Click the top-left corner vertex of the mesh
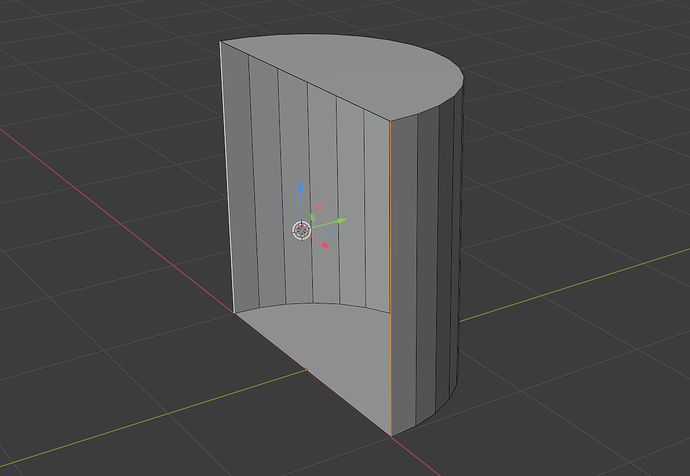This screenshot has height=476, width=690. (x=220, y=42)
